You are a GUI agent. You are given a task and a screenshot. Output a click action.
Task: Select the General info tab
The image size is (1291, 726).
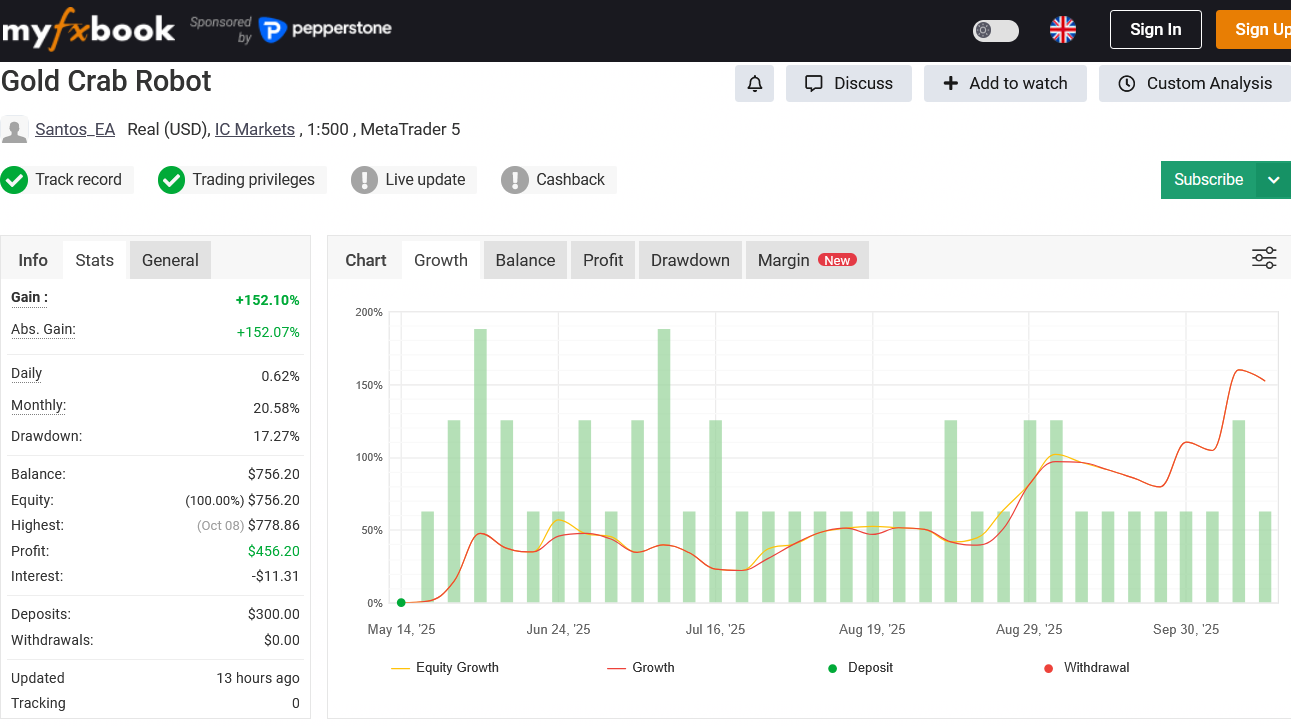(x=170, y=260)
